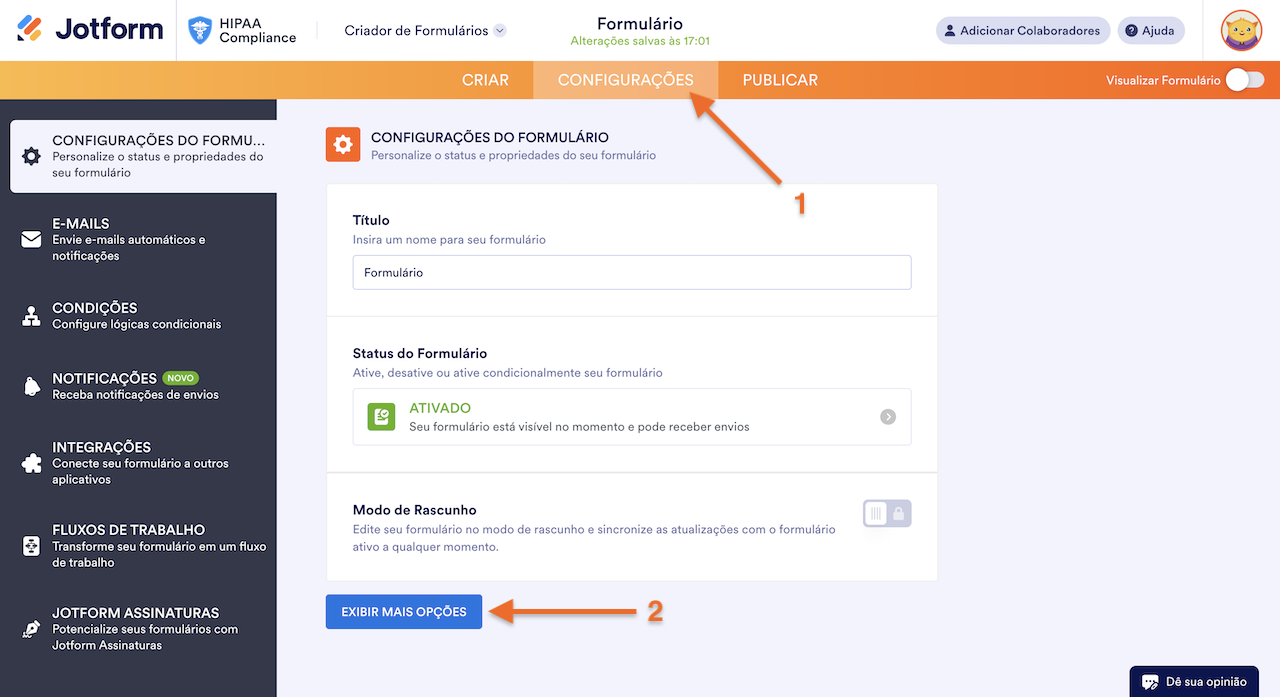1280x697 pixels.
Task: Click the Exibir Mais Opções button
Action: pos(403,611)
